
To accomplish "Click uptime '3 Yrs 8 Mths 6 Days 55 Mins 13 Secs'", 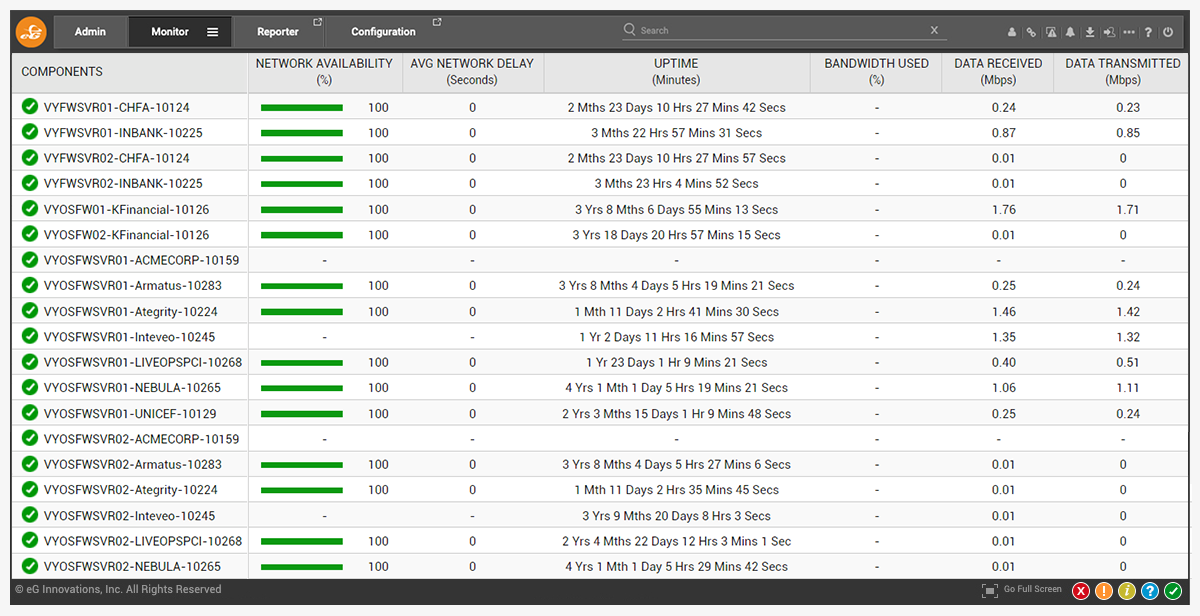I will (676, 209).
